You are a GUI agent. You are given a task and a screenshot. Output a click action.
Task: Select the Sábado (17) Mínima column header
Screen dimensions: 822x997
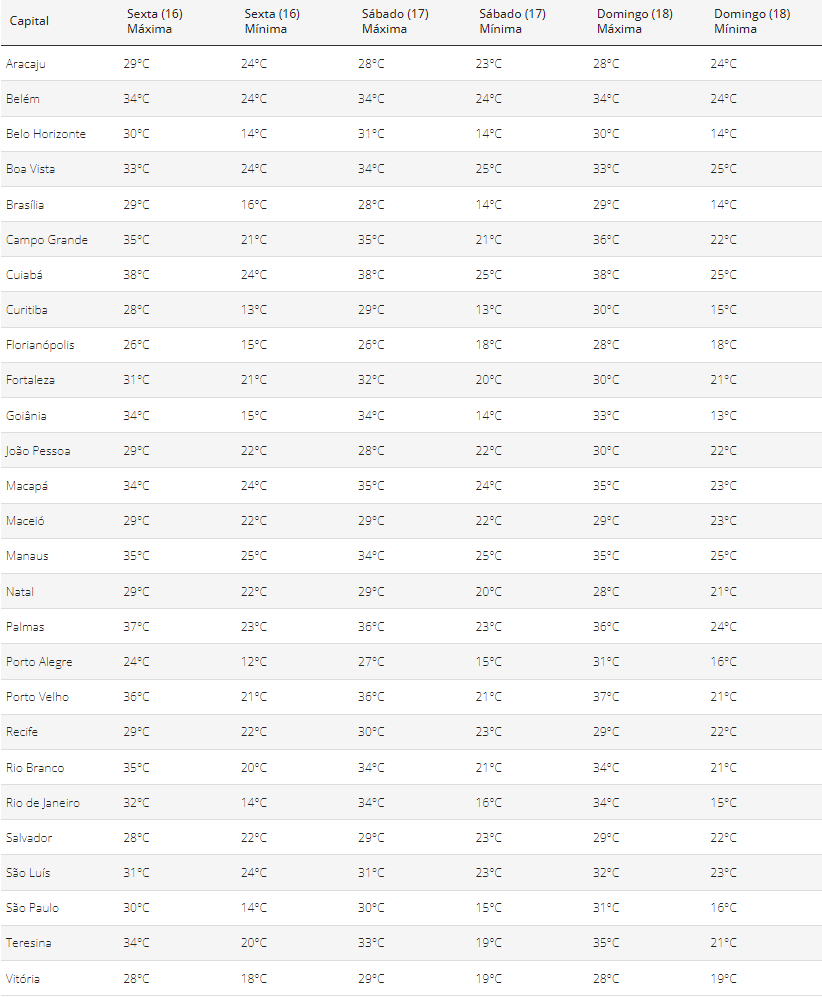[512, 21]
